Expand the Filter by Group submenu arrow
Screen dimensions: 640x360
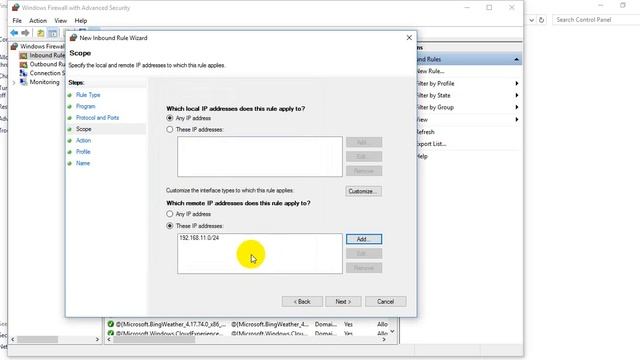517,107
